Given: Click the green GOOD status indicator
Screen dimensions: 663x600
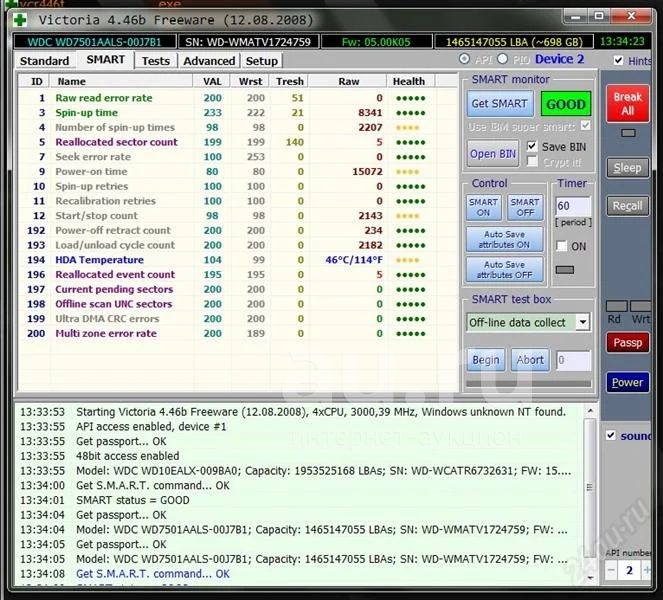Looking at the screenshot, I should click(x=566, y=104).
